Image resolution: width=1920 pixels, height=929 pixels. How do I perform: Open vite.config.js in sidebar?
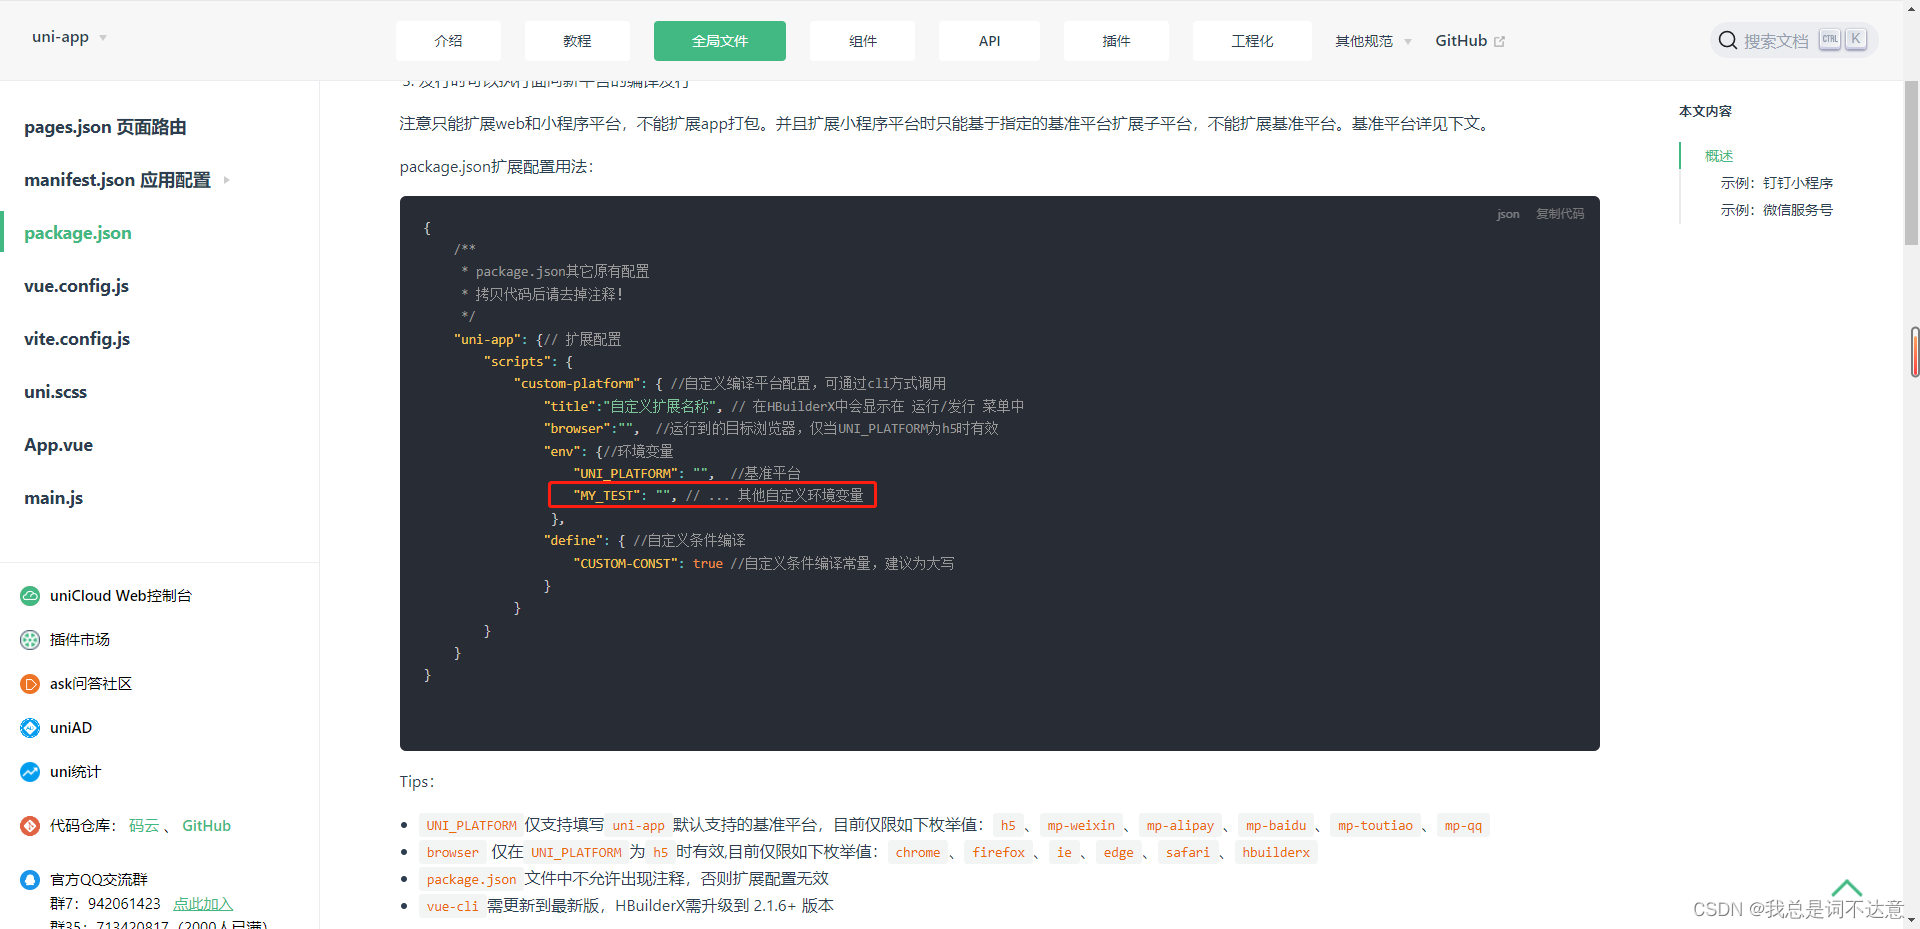point(77,339)
